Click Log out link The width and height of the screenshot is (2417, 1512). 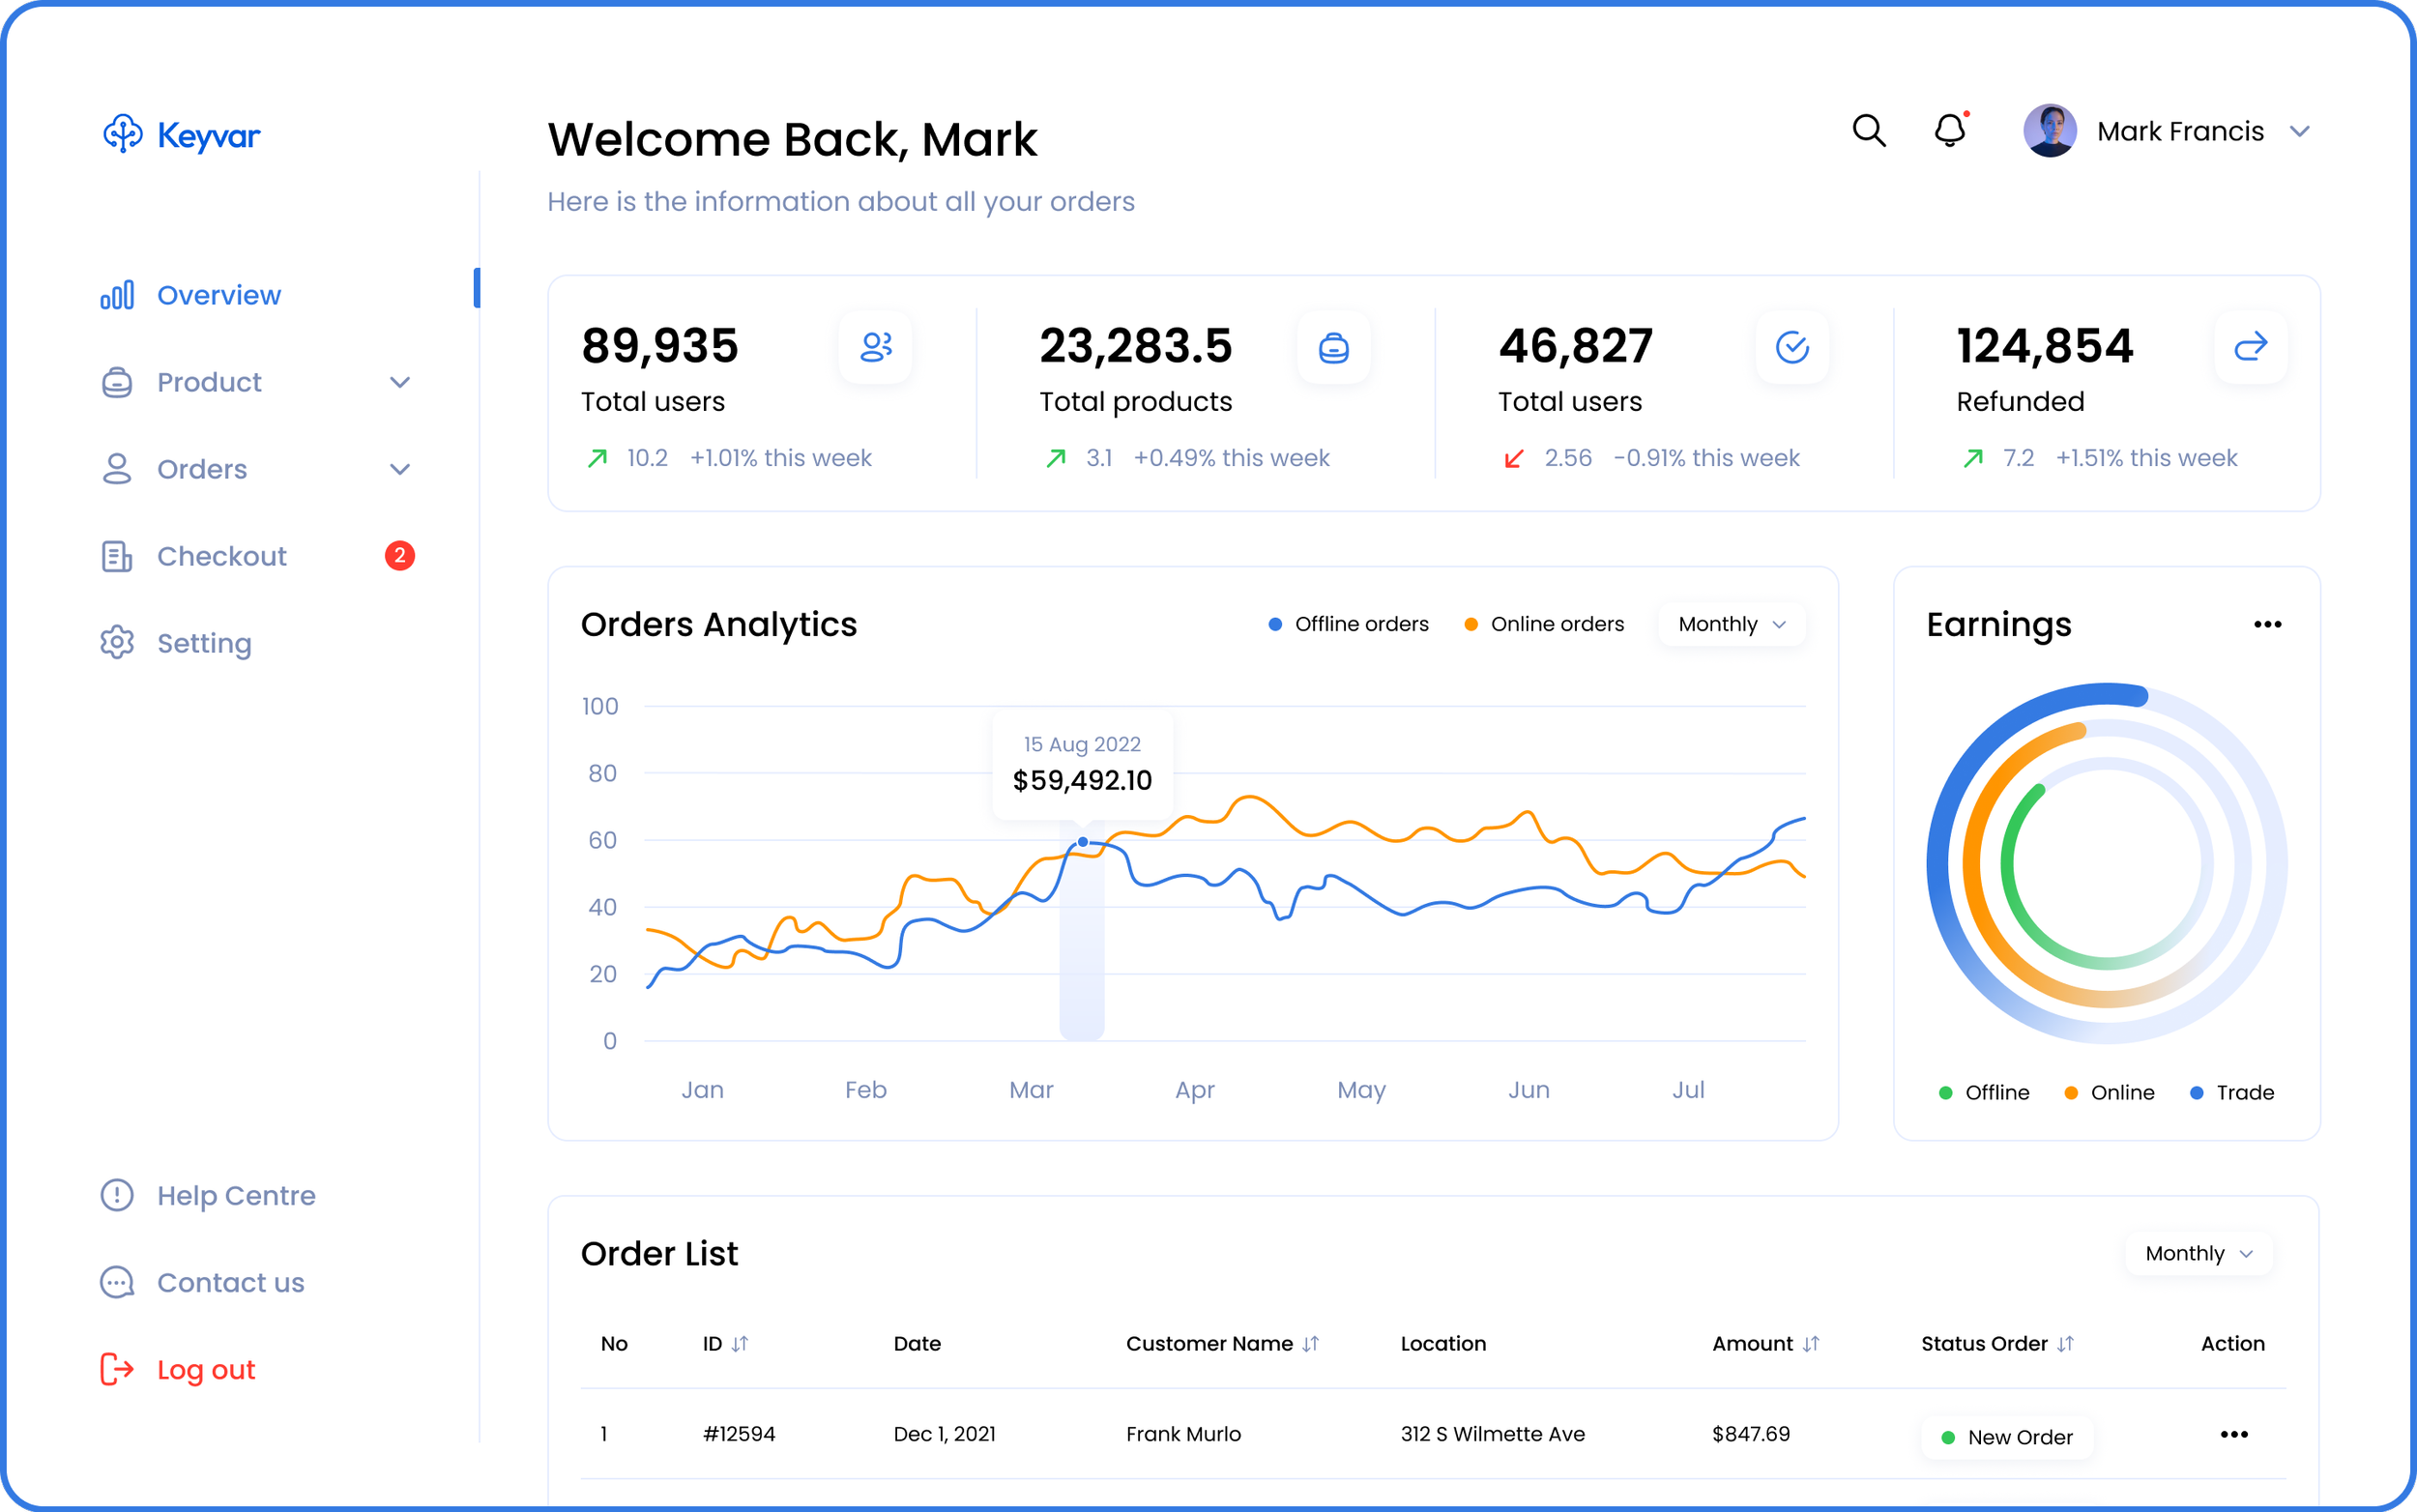click(x=205, y=1370)
